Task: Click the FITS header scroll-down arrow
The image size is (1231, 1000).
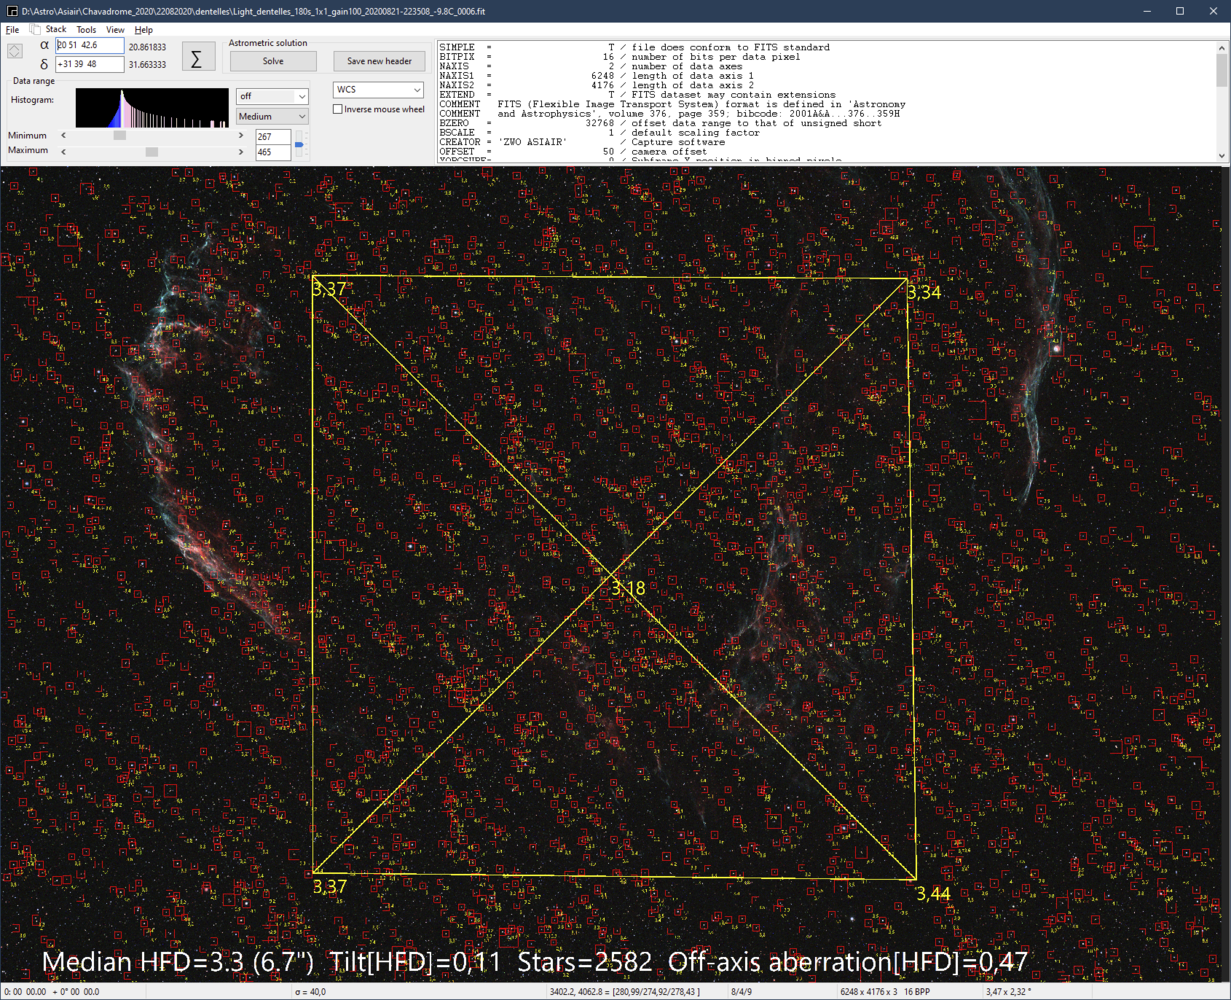Action: (x=1222, y=156)
